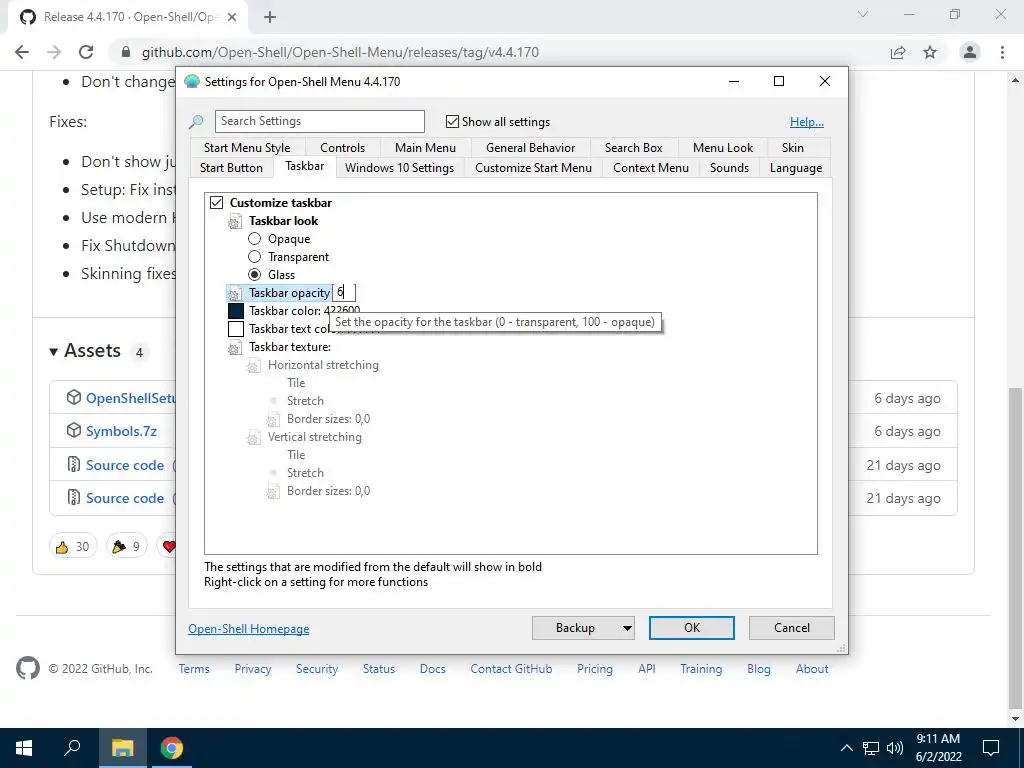This screenshot has height=768, width=1024.
Task: Open the Context Menu tab
Action: (651, 168)
